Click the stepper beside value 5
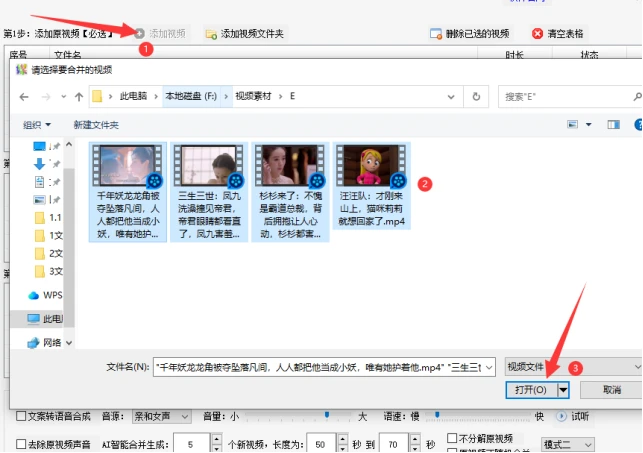Image resolution: width=643 pixels, height=453 pixels. (x=217, y=444)
